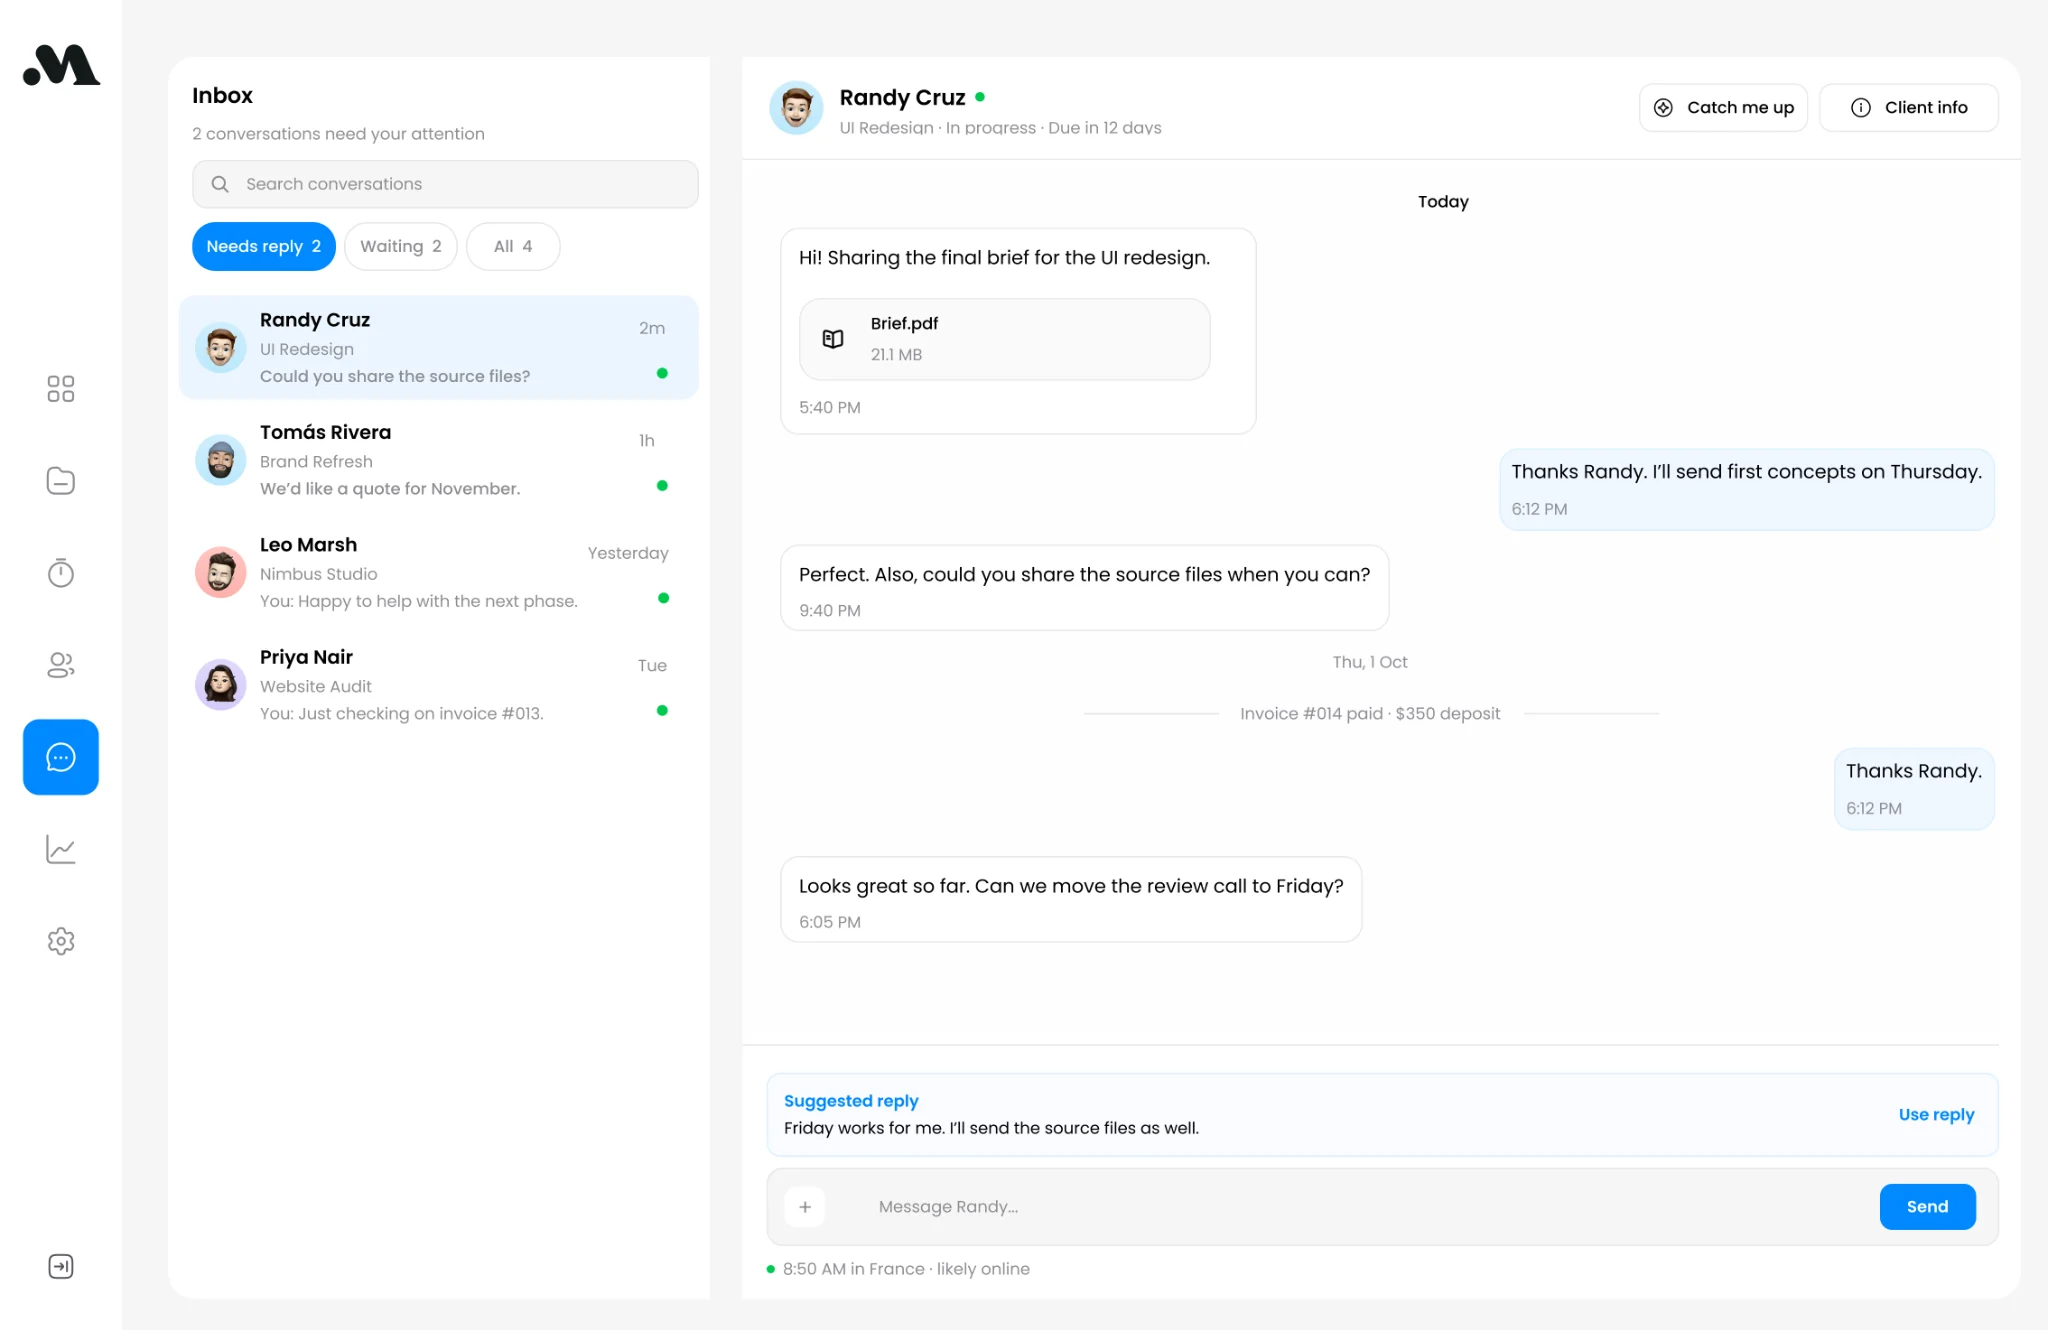Open the clients people icon in sidebar
This screenshot has height=1330, width=2048.
[x=61, y=665]
